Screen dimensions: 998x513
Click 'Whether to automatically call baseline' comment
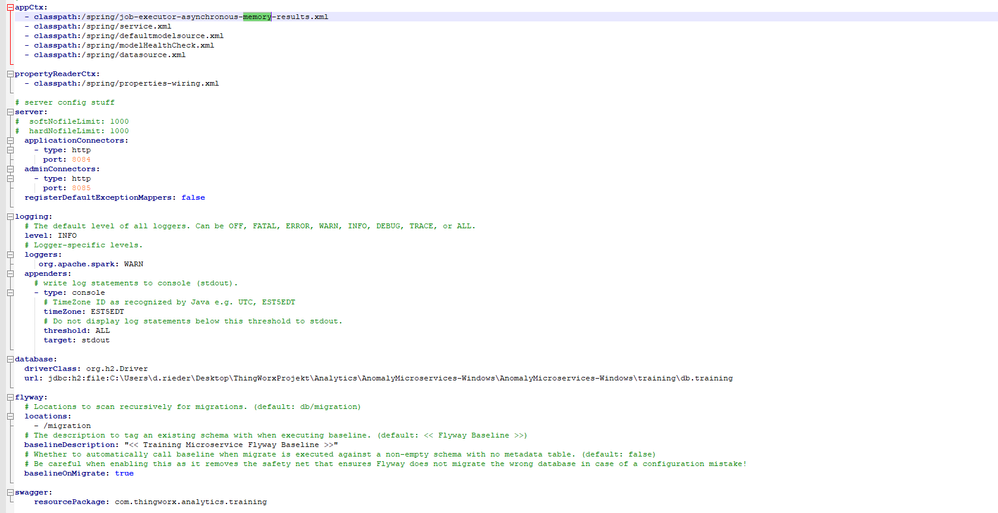click(340, 454)
